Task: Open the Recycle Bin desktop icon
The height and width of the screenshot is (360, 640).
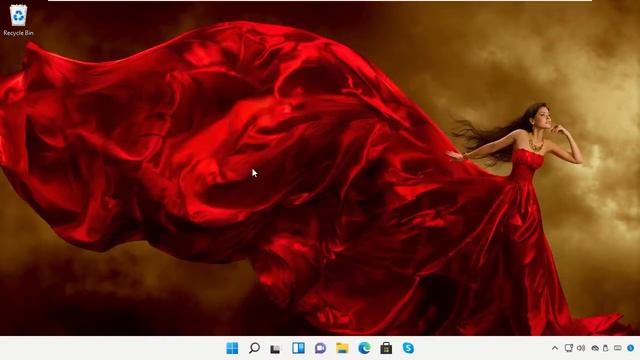Action: coord(18,16)
